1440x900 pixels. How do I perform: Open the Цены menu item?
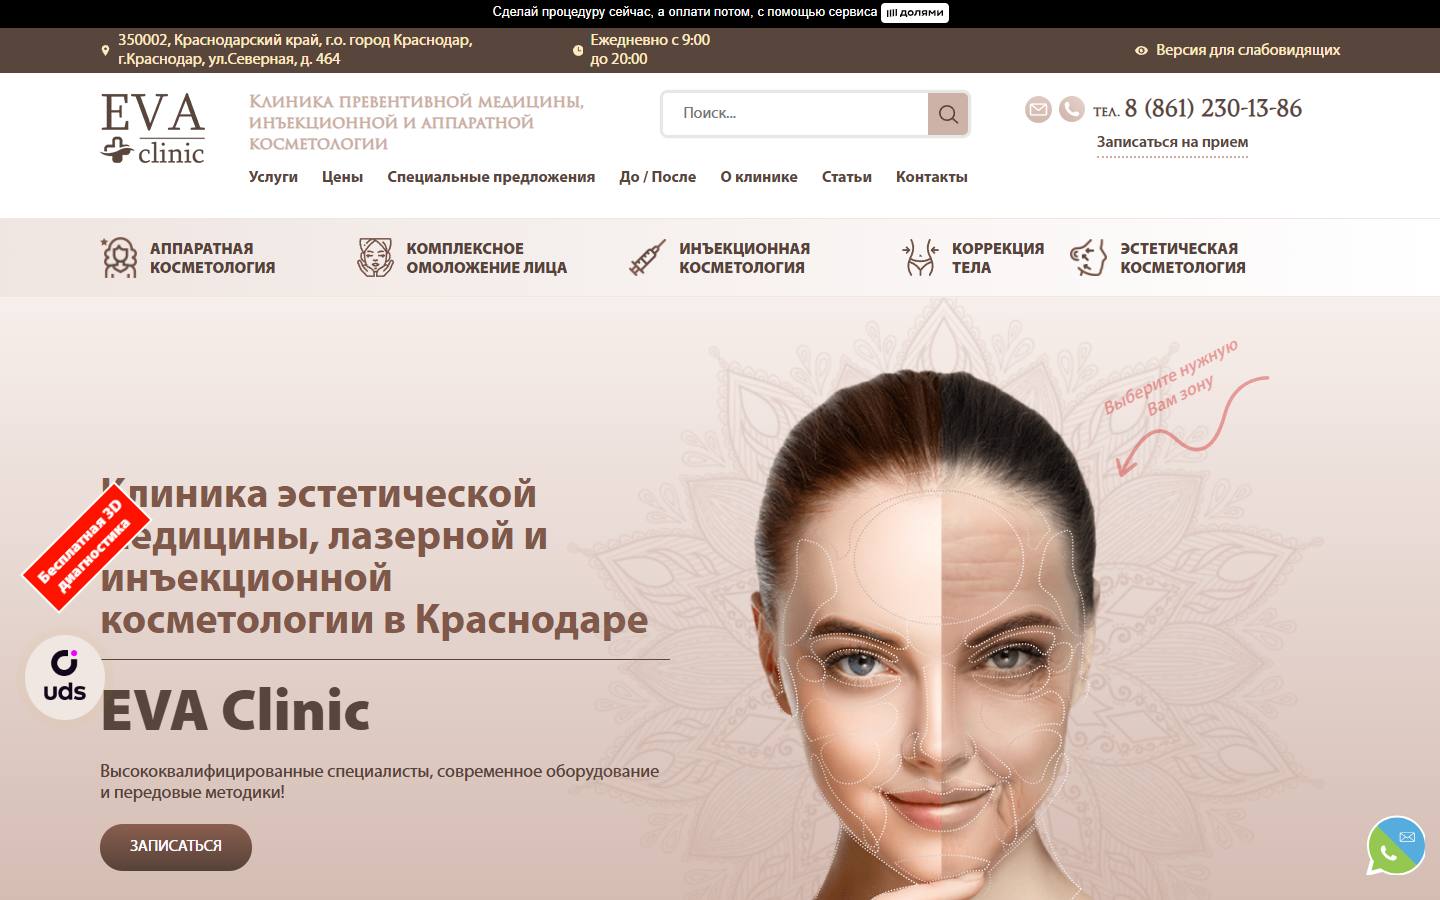342,177
